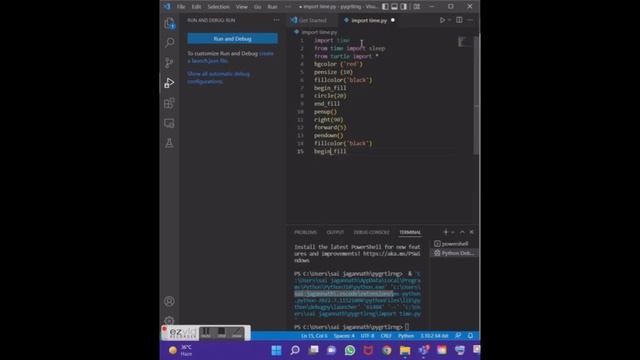Select the powershell terminal entry
Screen dimensions: 640x360
pos(454,244)
